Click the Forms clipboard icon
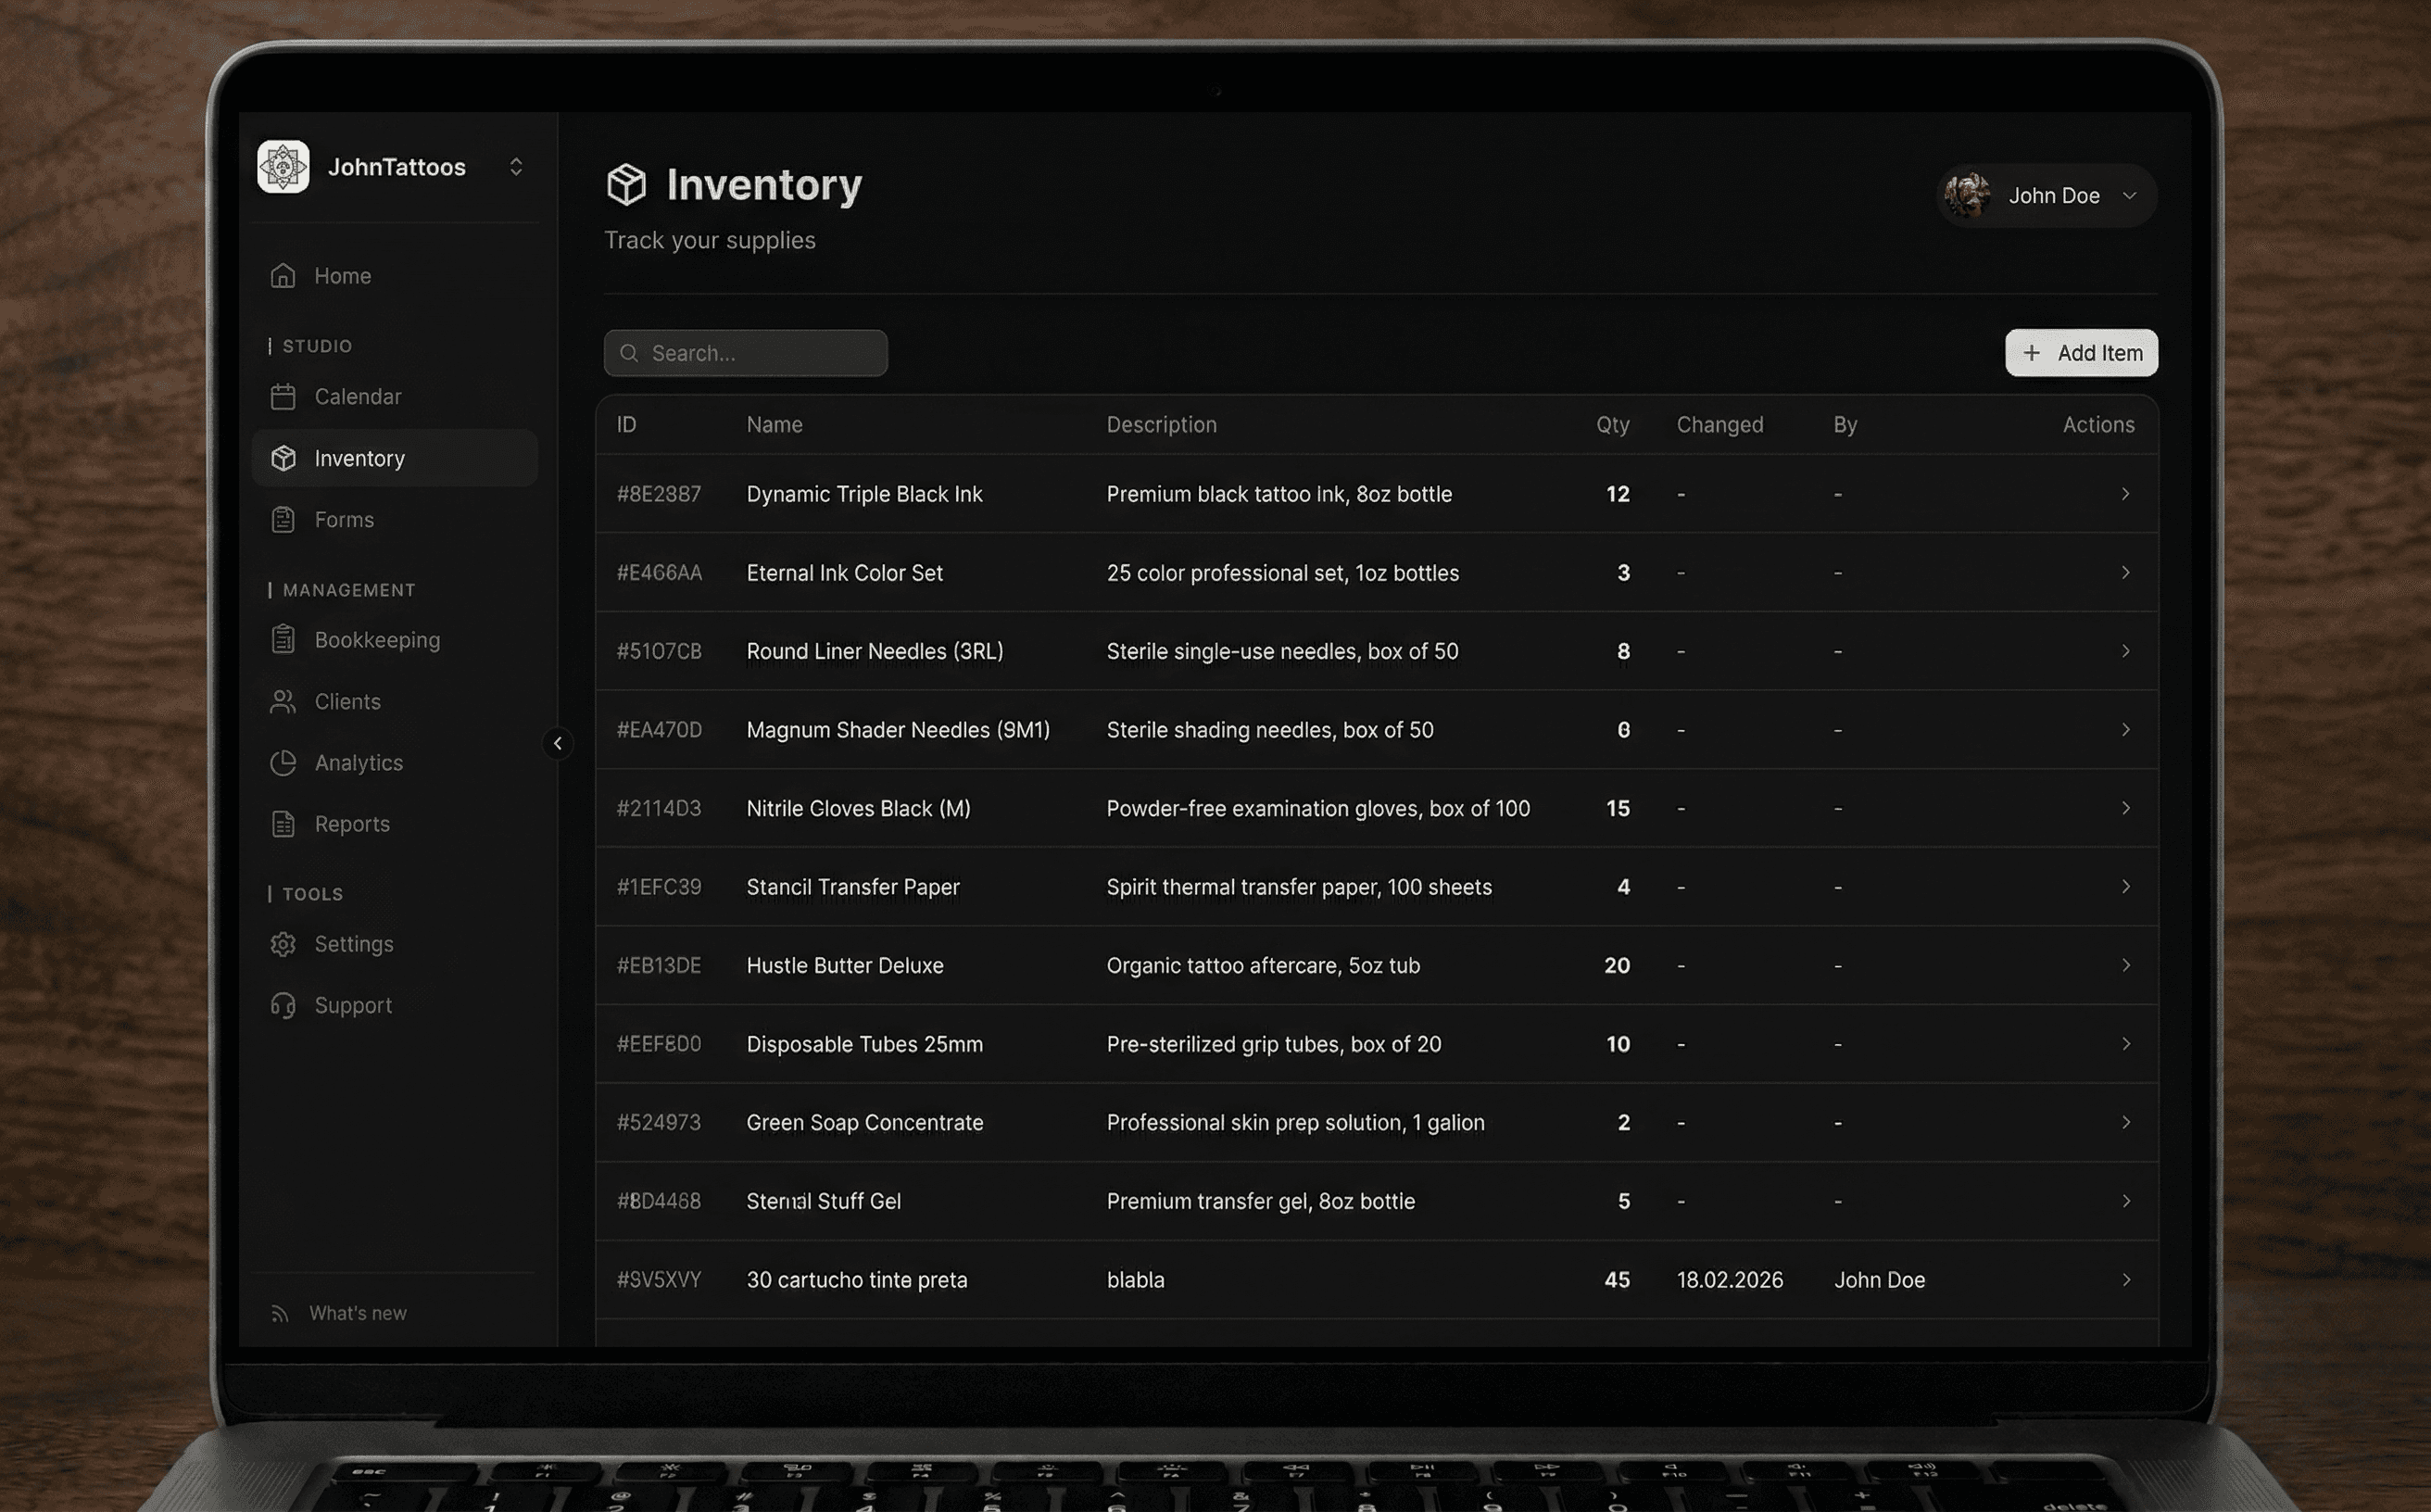 [x=283, y=520]
